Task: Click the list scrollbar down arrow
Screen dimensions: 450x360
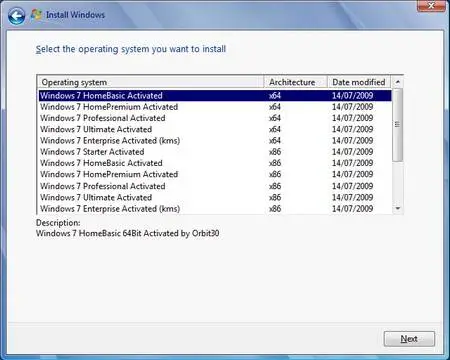Action: coord(397,209)
